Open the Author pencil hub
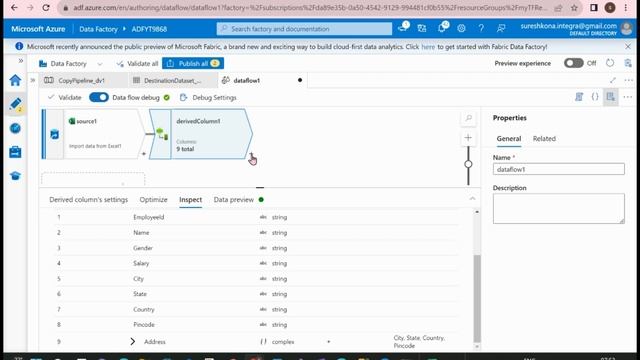 (x=15, y=104)
